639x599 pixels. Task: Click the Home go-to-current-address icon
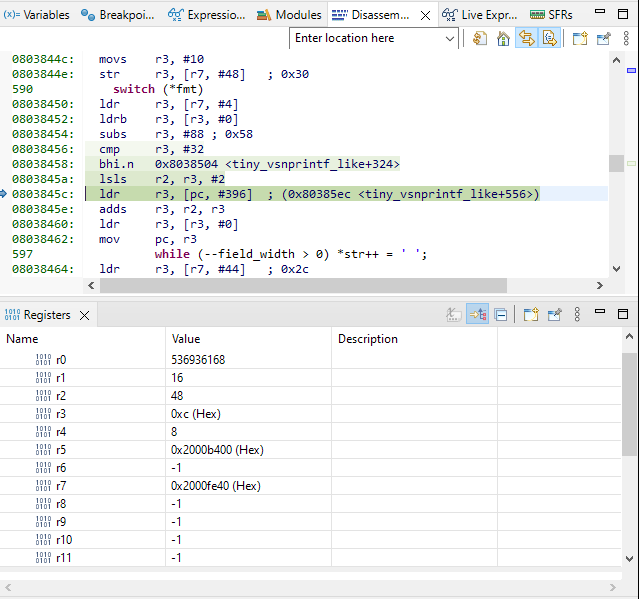coord(503,38)
